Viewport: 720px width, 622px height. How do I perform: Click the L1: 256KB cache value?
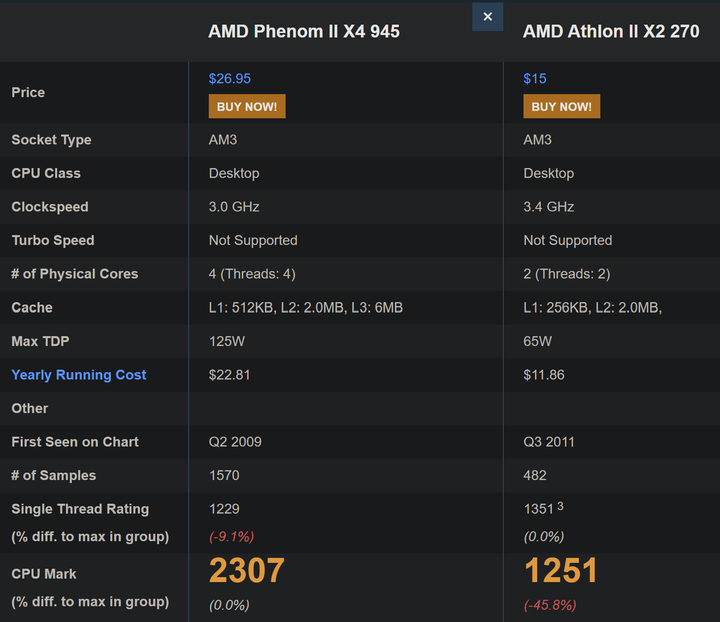592,308
